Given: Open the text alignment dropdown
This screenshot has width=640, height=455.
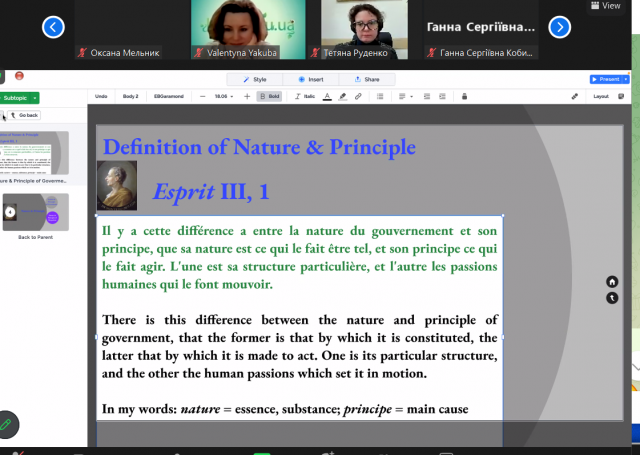Looking at the screenshot, I should point(406,97).
